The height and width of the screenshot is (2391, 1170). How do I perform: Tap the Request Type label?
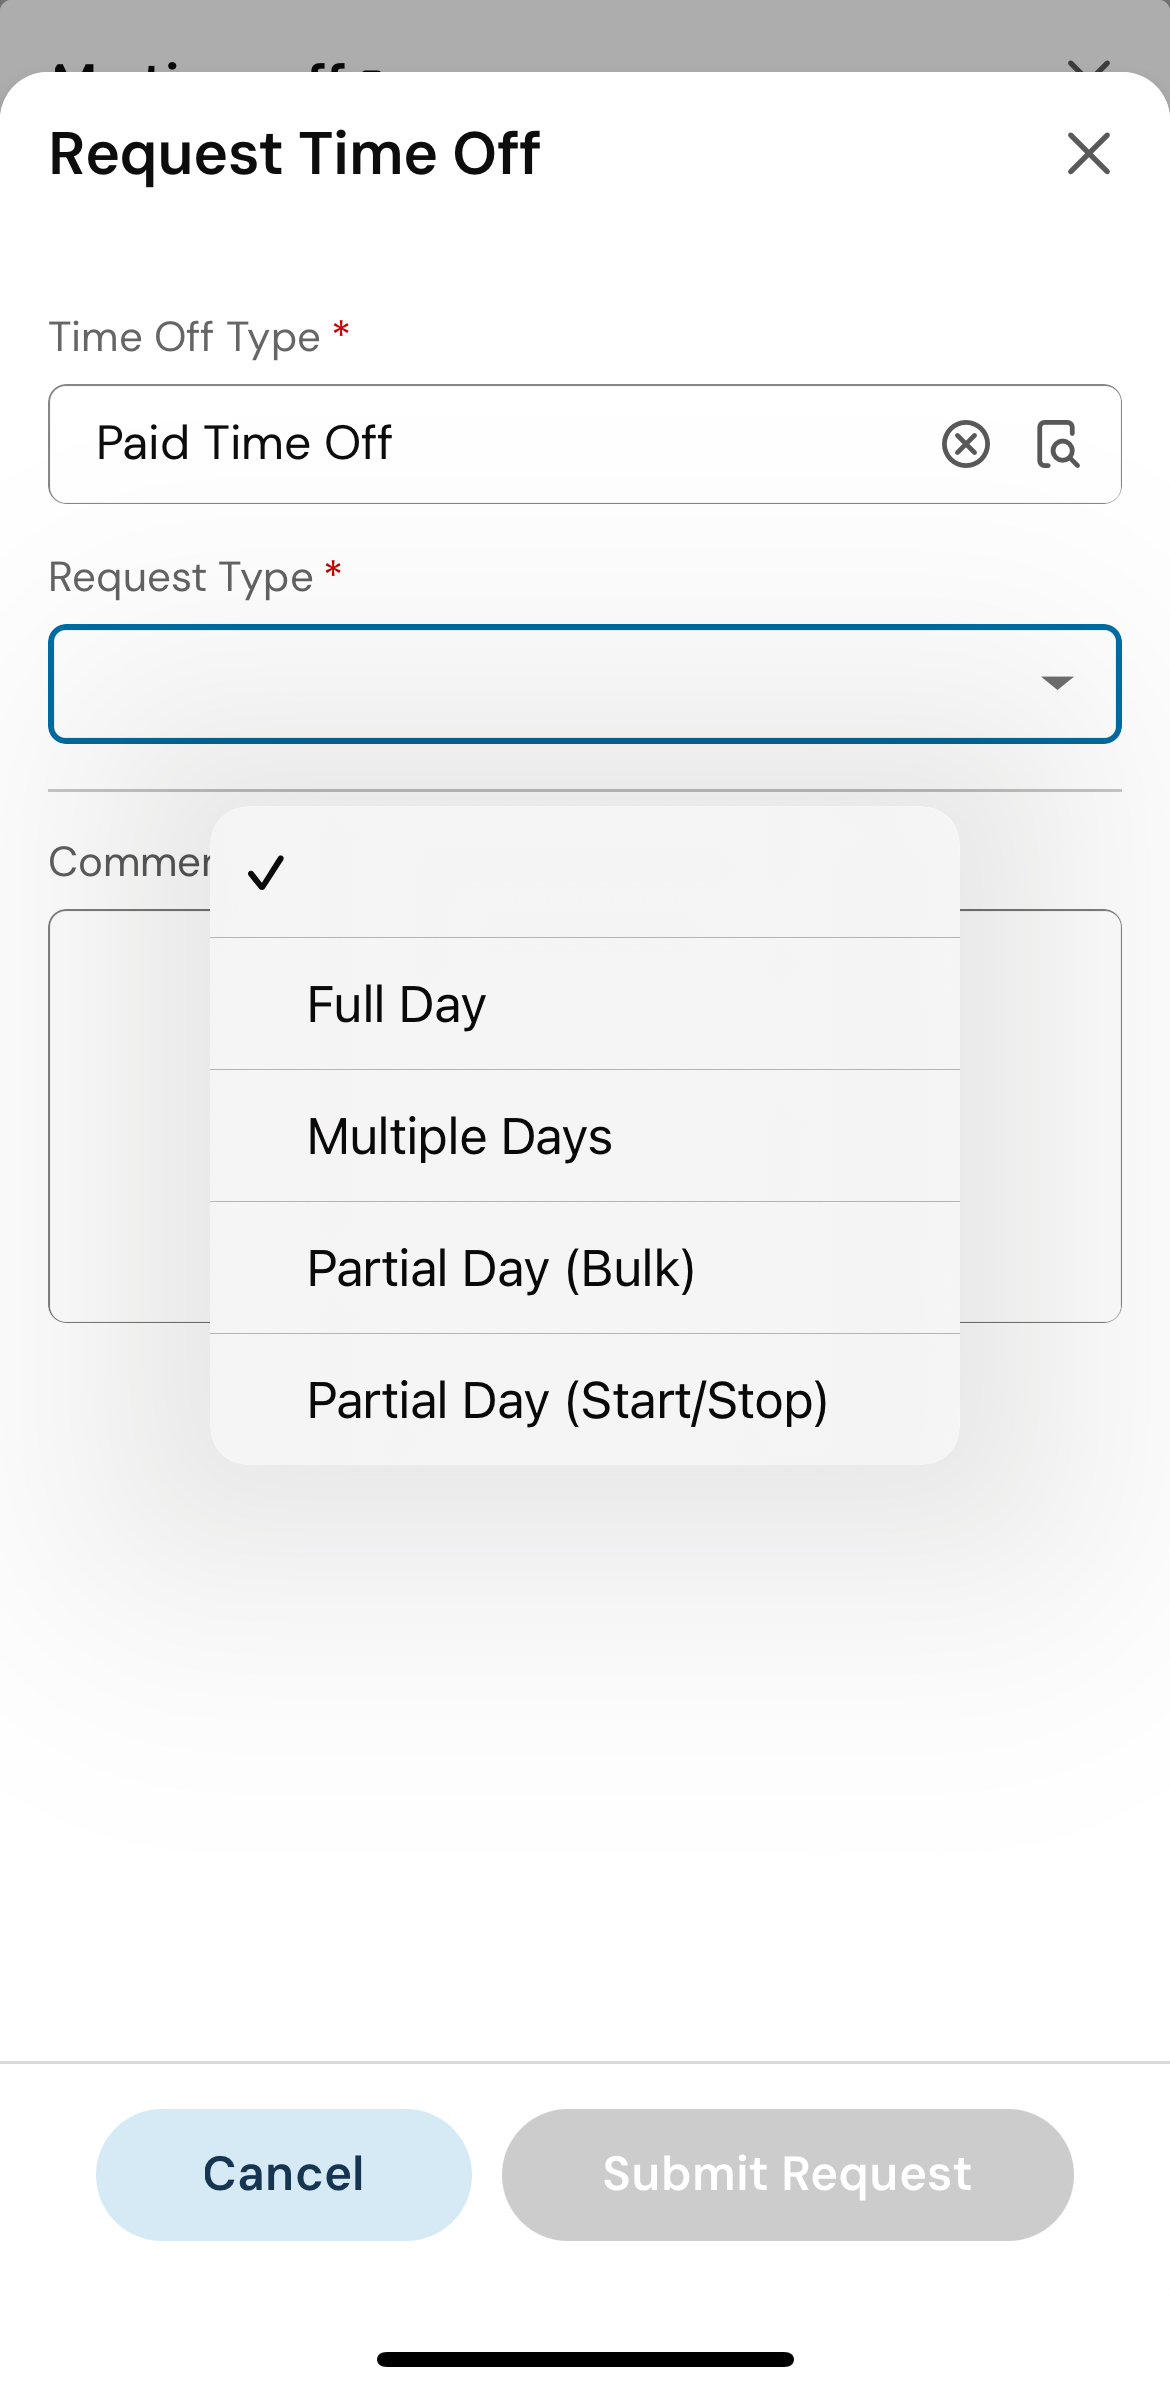(181, 578)
